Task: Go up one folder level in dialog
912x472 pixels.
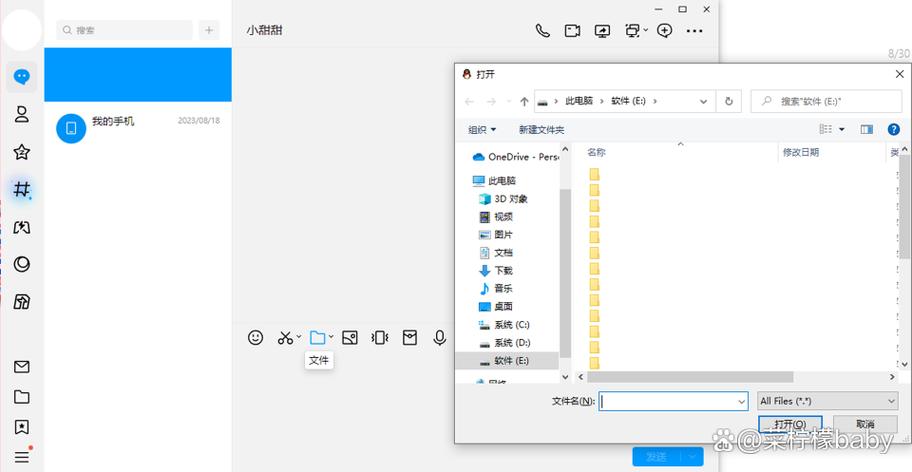Action: [524, 102]
